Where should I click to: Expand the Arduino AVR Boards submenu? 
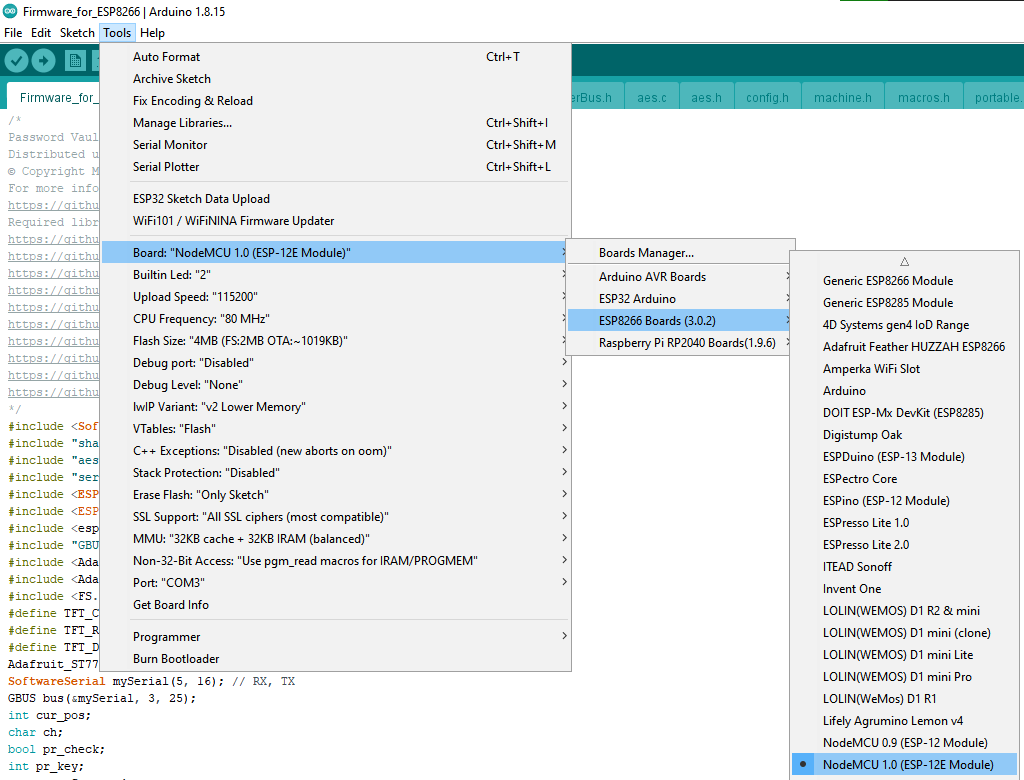click(680, 277)
